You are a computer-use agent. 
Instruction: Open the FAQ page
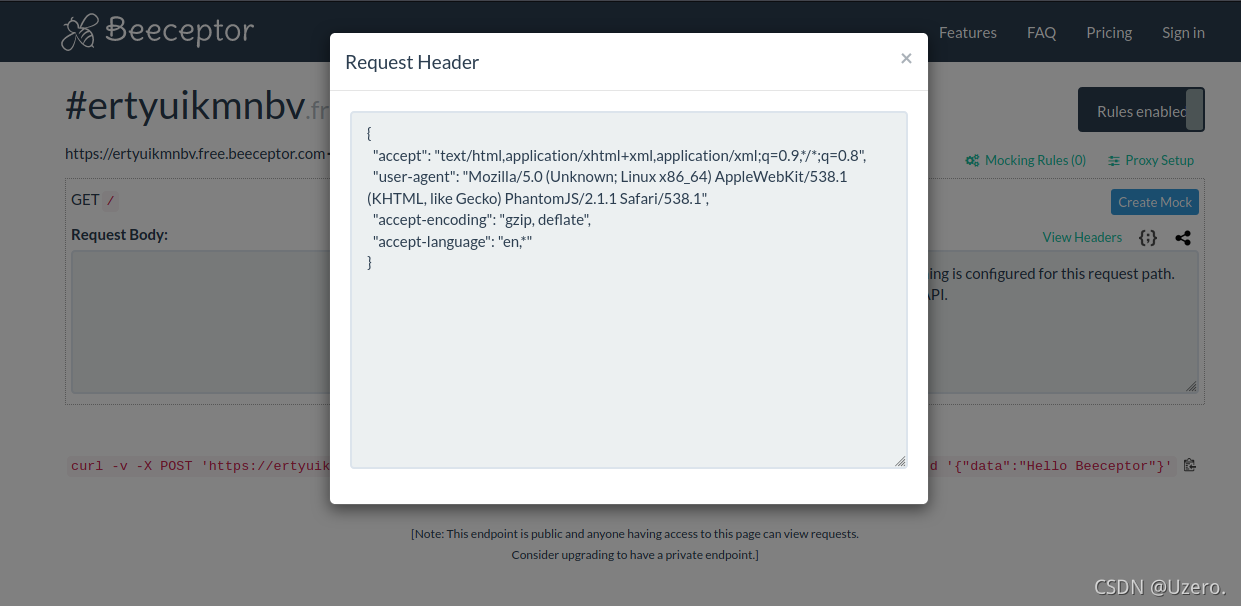[1041, 32]
